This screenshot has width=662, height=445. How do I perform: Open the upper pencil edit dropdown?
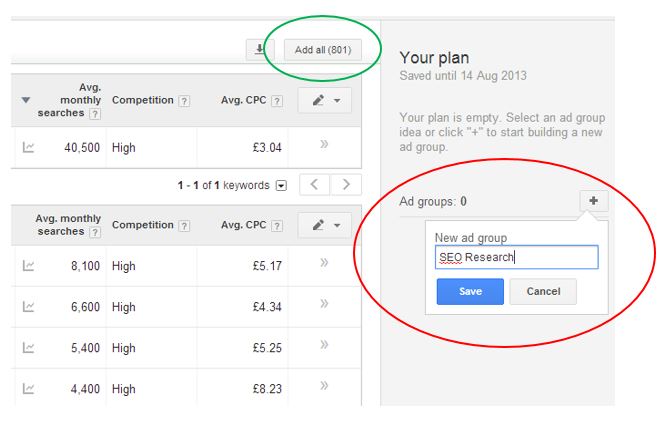point(324,101)
